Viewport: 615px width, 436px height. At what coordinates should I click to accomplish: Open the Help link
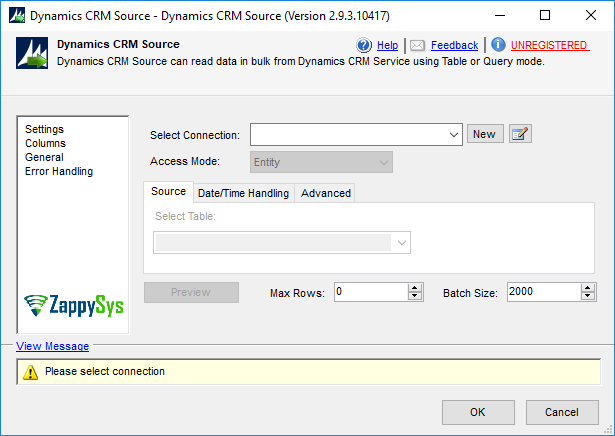click(387, 45)
